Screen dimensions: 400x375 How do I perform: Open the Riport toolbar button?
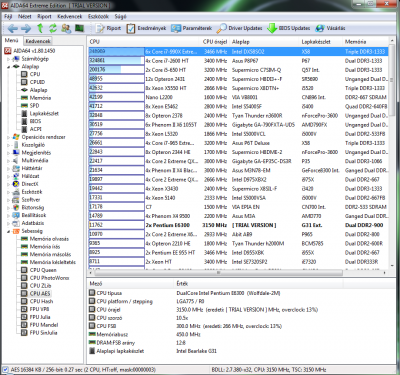click(109, 28)
